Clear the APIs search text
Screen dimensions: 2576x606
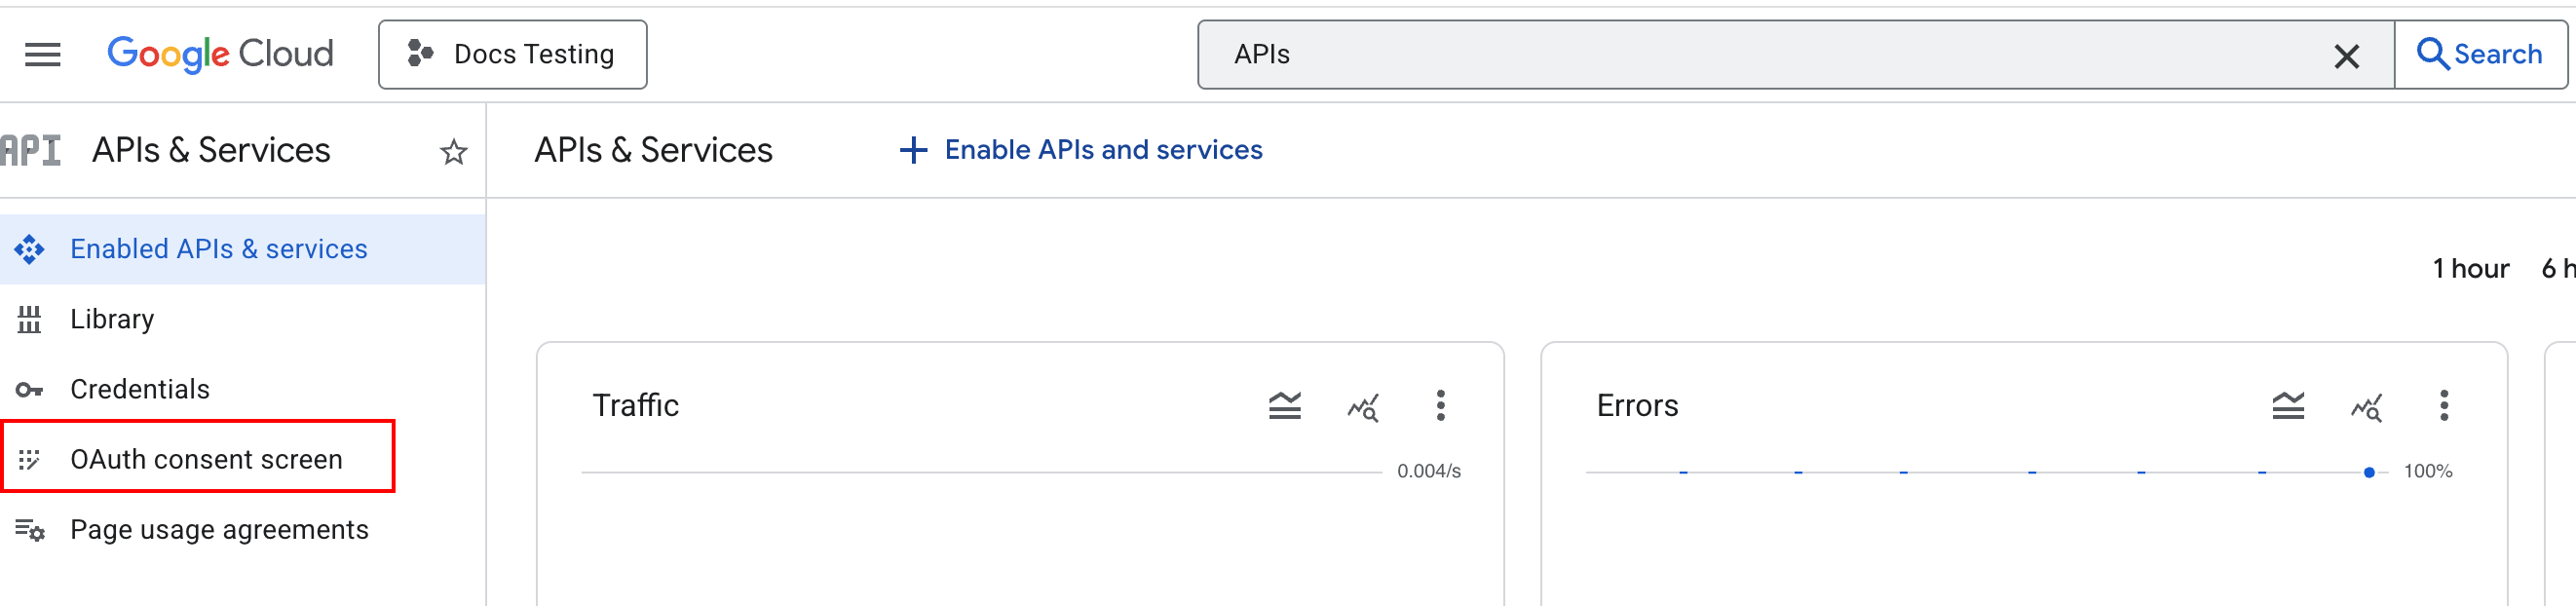2345,56
